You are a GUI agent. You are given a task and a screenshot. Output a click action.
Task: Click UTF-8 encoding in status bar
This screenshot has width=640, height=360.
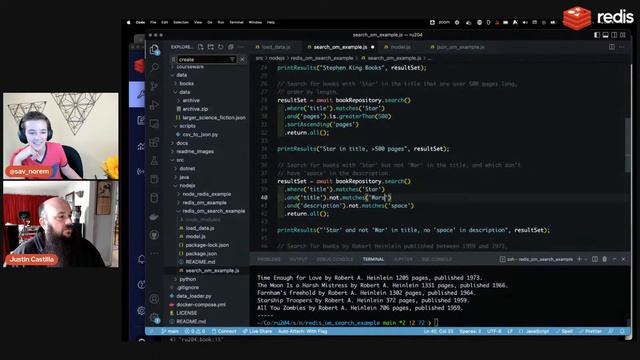(494, 331)
